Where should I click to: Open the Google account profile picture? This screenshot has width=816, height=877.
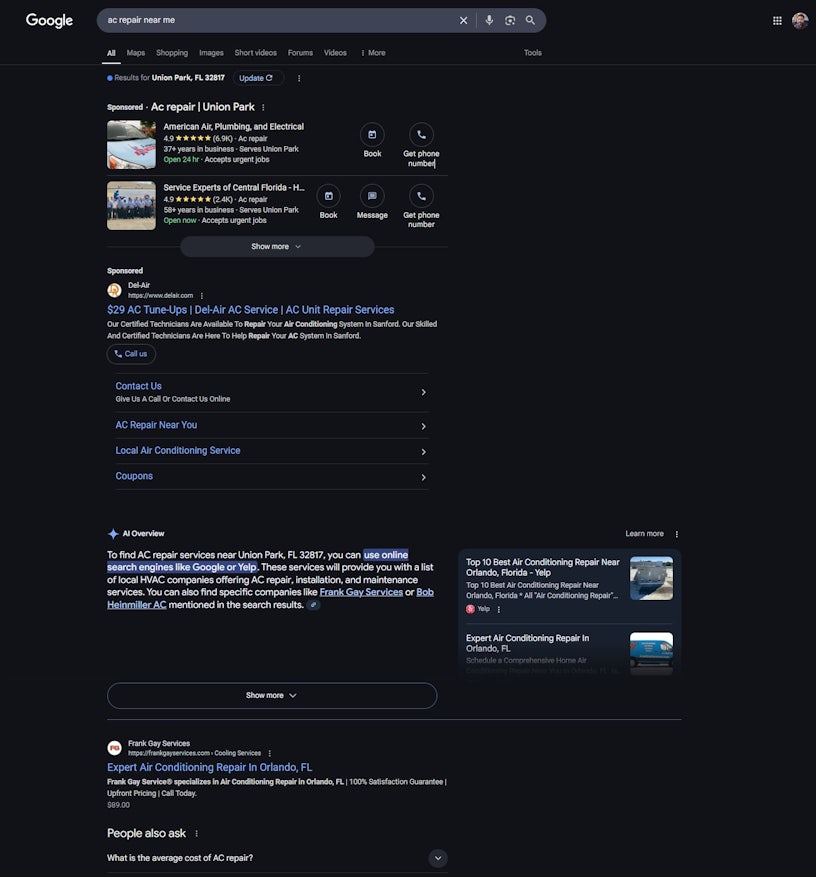(800, 20)
